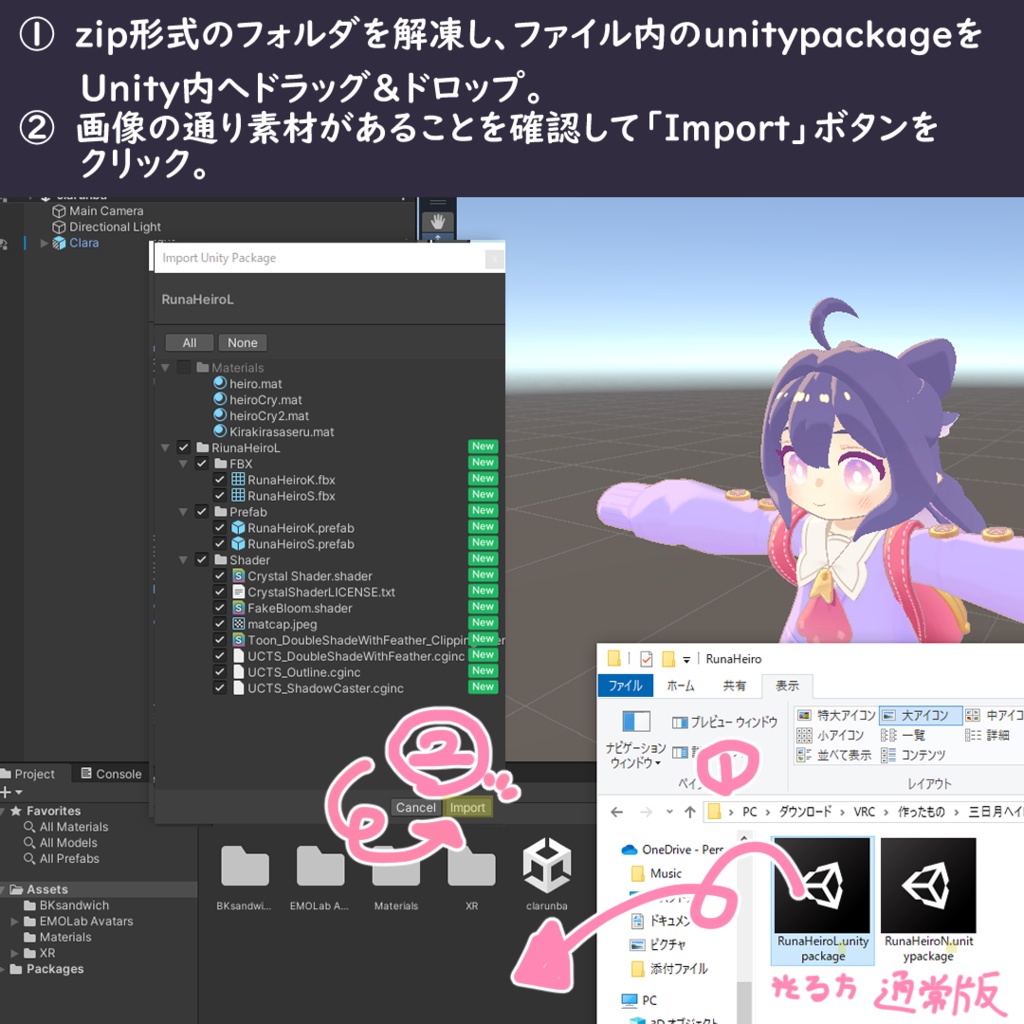Click FakeBloom.shader icon
Image resolution: width=1024 pixels, height=1024 pixels.
[238, 608]
